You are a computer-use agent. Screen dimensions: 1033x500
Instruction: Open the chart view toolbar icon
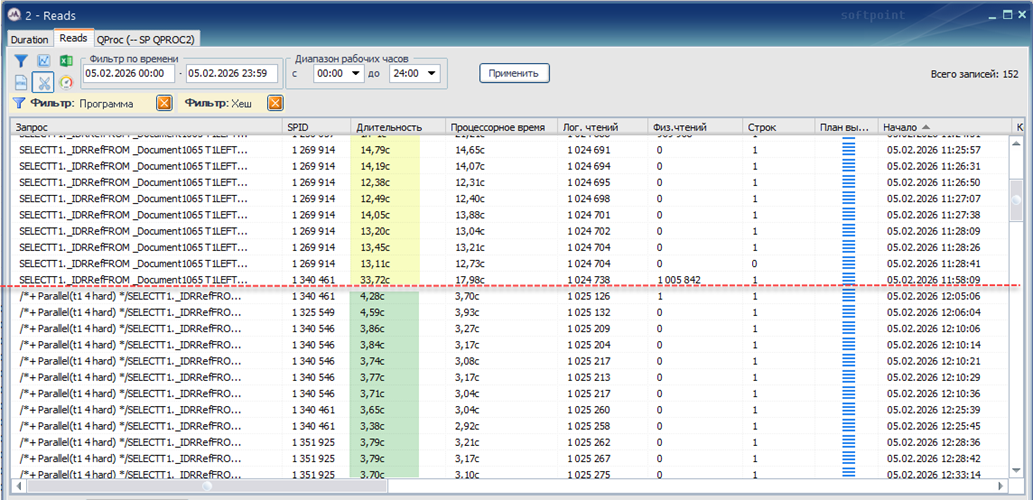point(44,61)
